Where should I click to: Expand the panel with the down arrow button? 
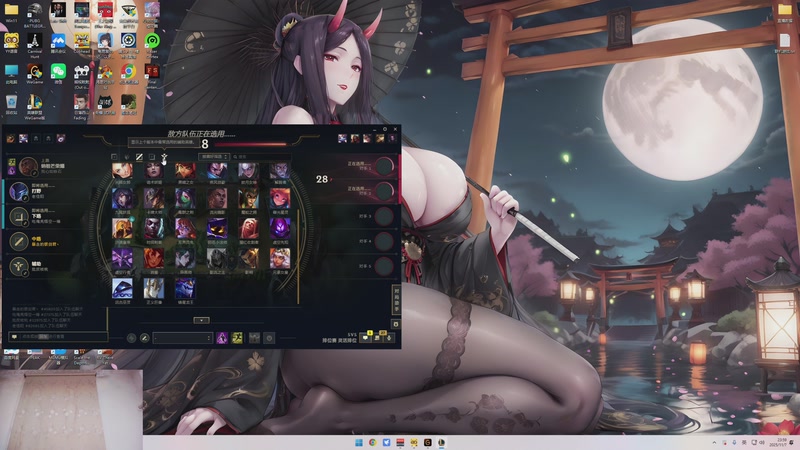point(202,320)
